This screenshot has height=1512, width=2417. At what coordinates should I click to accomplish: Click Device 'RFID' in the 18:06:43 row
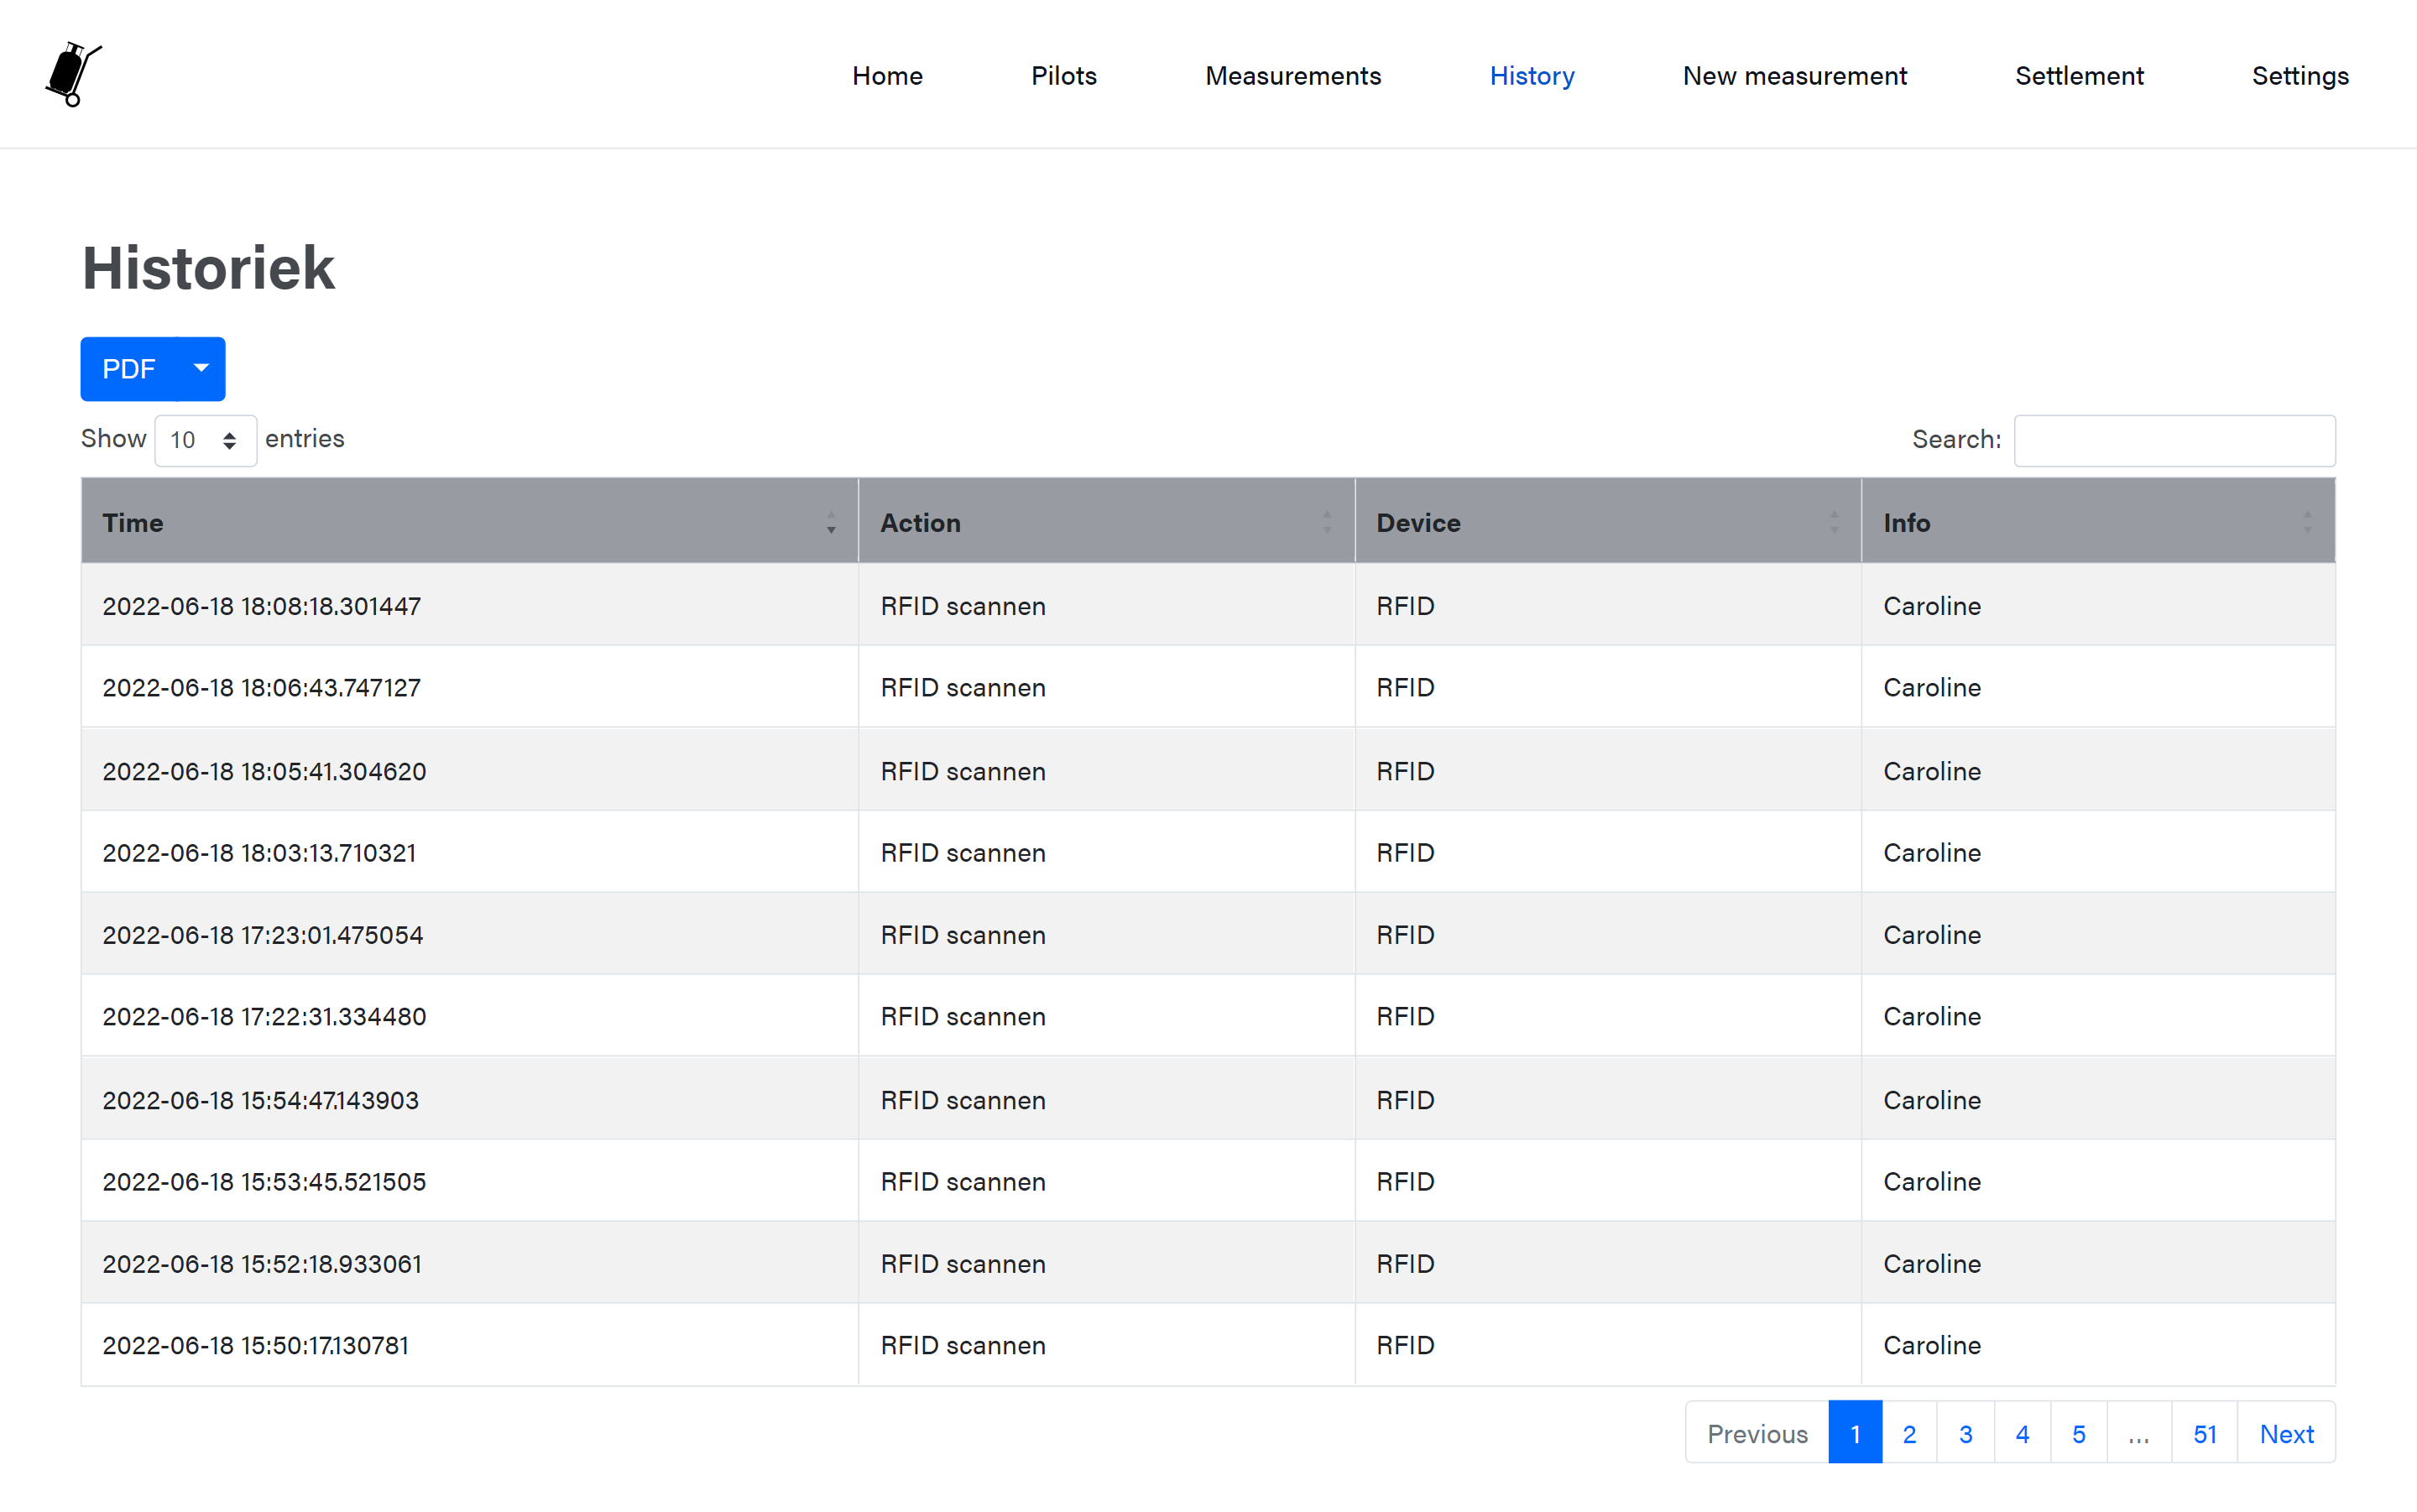(x=1405, y=687)
